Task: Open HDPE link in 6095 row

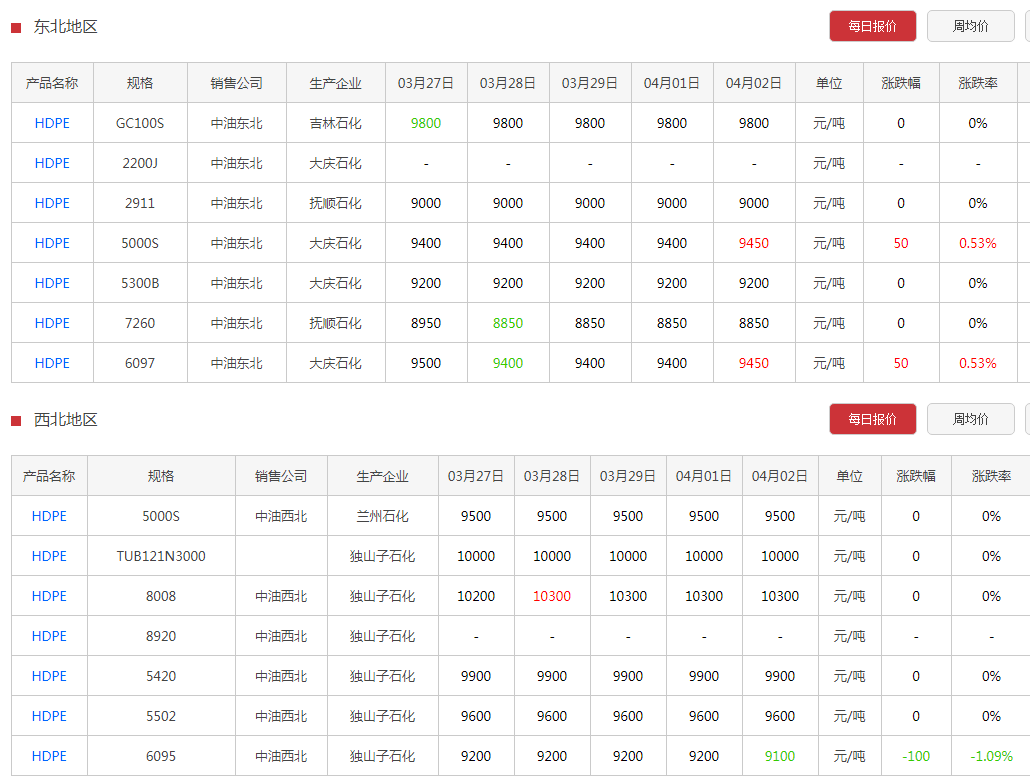Action: coord(49,756)
